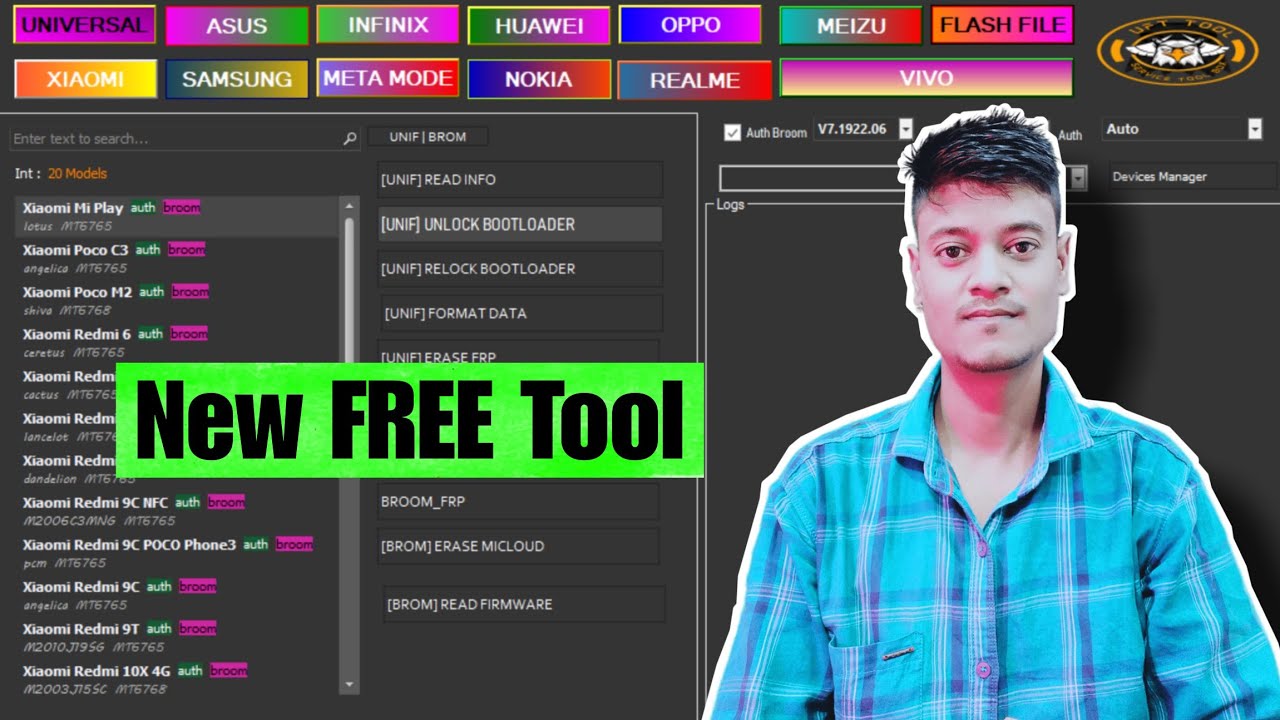Click the BROOM_FRP button
The image size is (1280, 720).
point(518,501)
